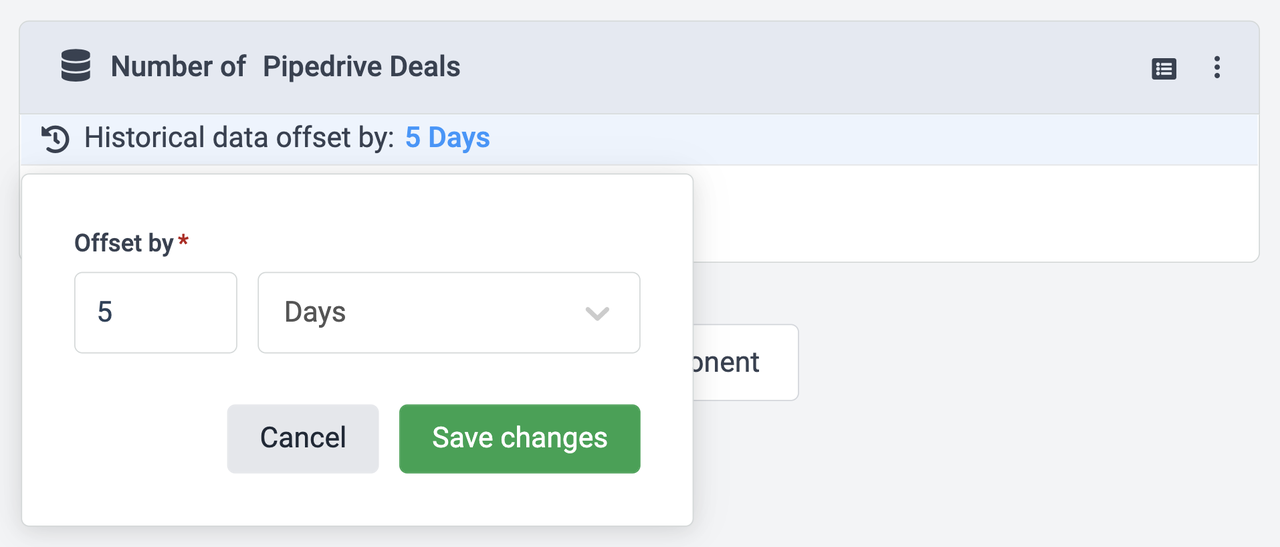The image size is (1280, 547).
Task: Focus the offset number field showing 5
Action: (x=155, y=313)
